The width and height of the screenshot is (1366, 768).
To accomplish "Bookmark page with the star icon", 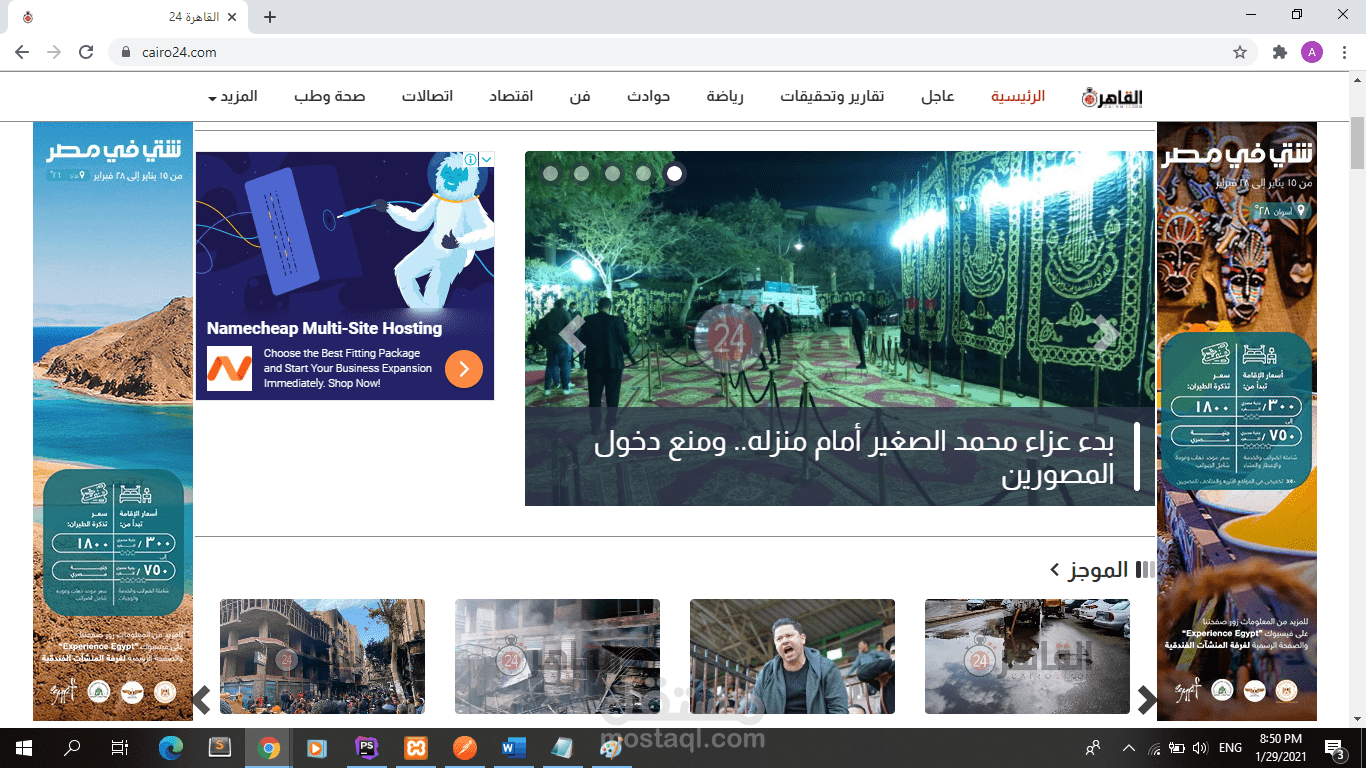I will tap(1240, 52).
